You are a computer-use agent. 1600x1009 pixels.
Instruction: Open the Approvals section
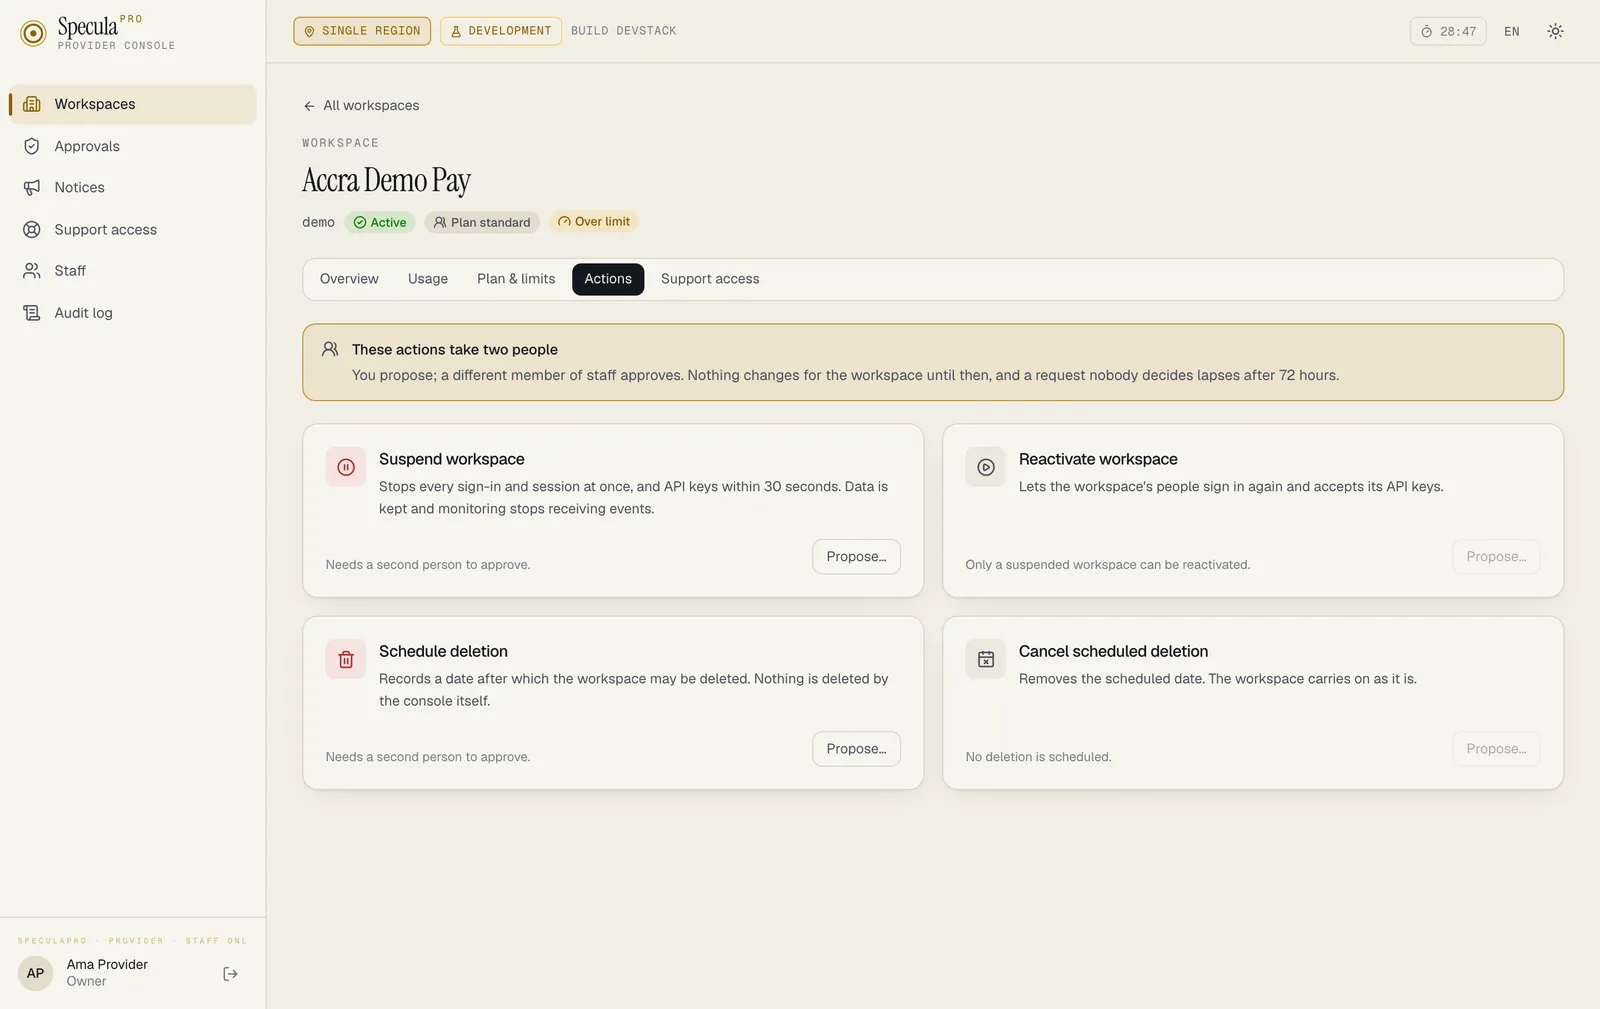(x=133, y=146)
